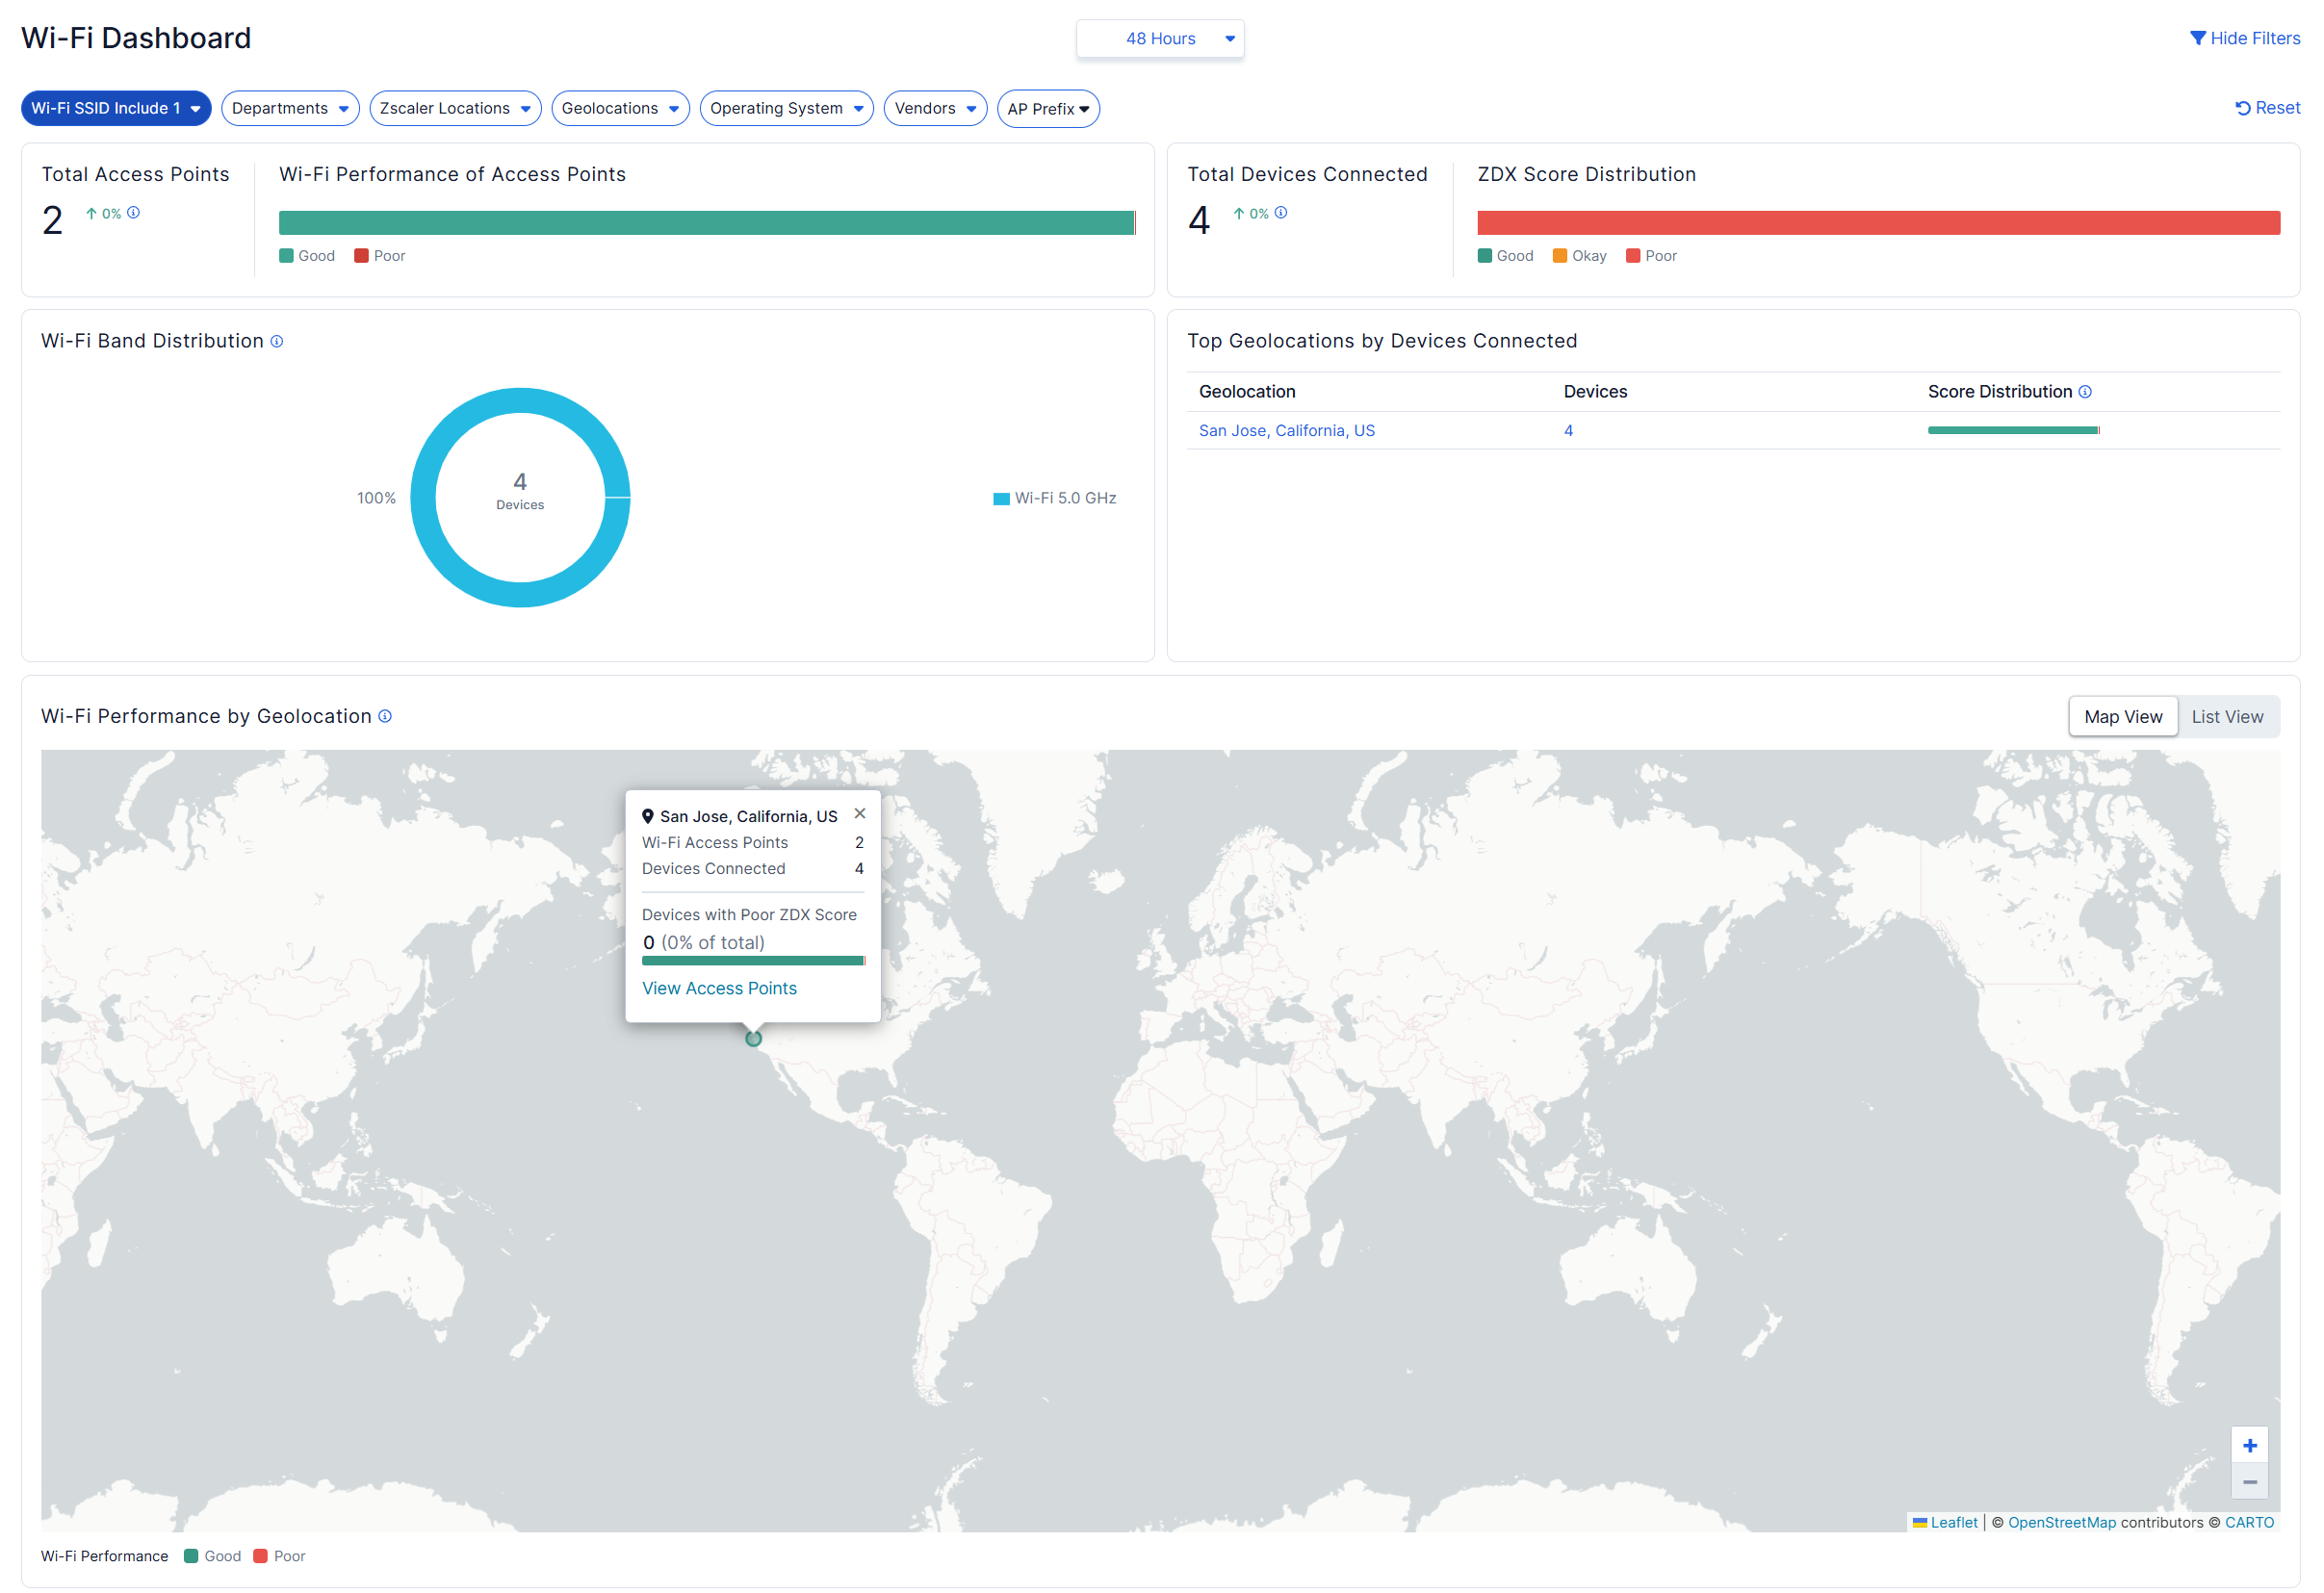Expand the Geolocations filter
The width and height of the screenshot is (2324, 1593).
pyautogui.click(x=620, y=108)
